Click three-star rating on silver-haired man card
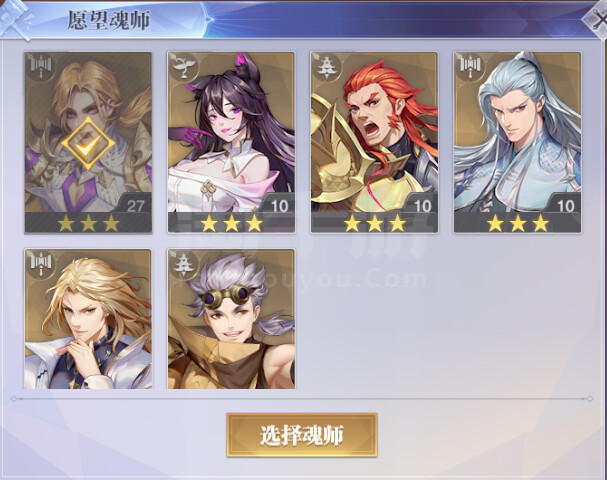This screenshot has width=607, height=480. (x=518, y=223)
